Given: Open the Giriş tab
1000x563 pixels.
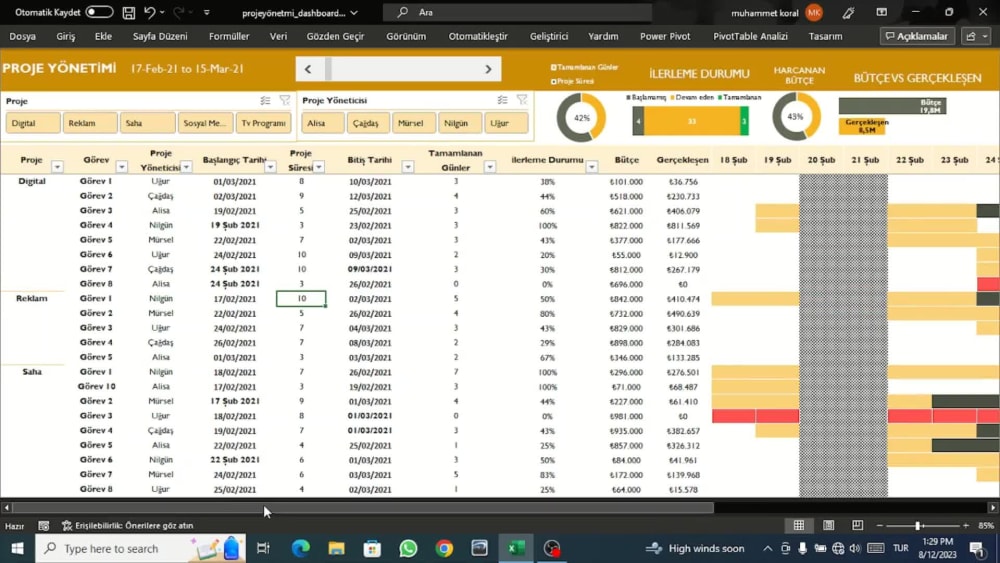Looking at the screenshot, I should (x=66, y=36).
